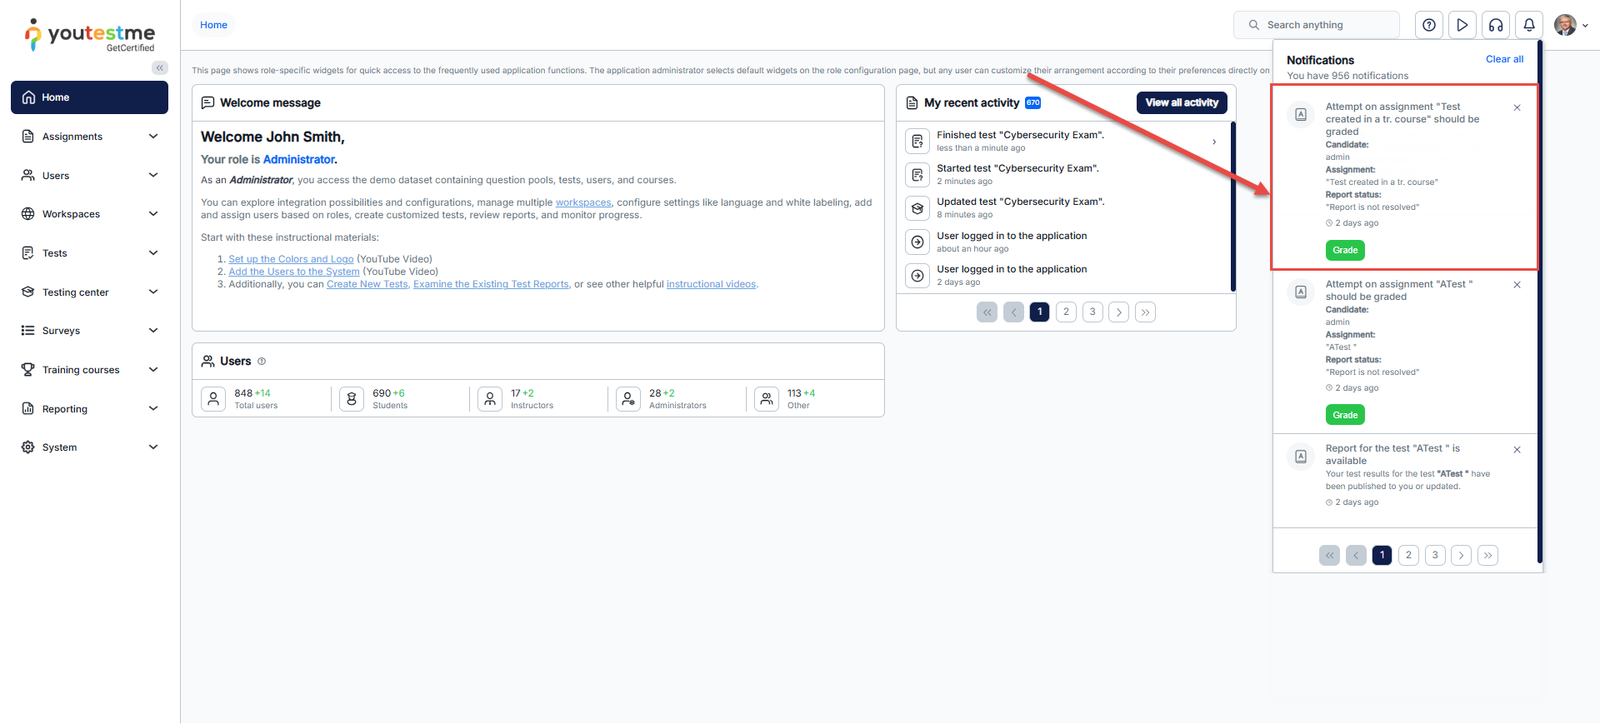Open Workspaces in the sidebar

tap(89, 214)
